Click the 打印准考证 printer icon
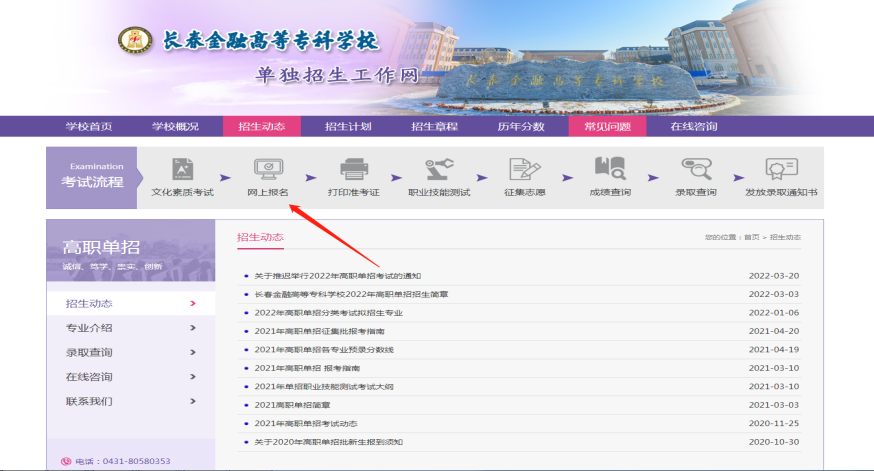The width and height of the screenshot is (874, 471). pos(353,169)
